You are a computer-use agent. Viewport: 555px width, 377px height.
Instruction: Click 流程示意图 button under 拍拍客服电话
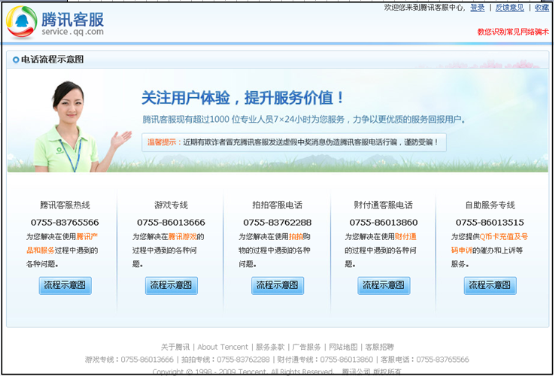(278, 285)
